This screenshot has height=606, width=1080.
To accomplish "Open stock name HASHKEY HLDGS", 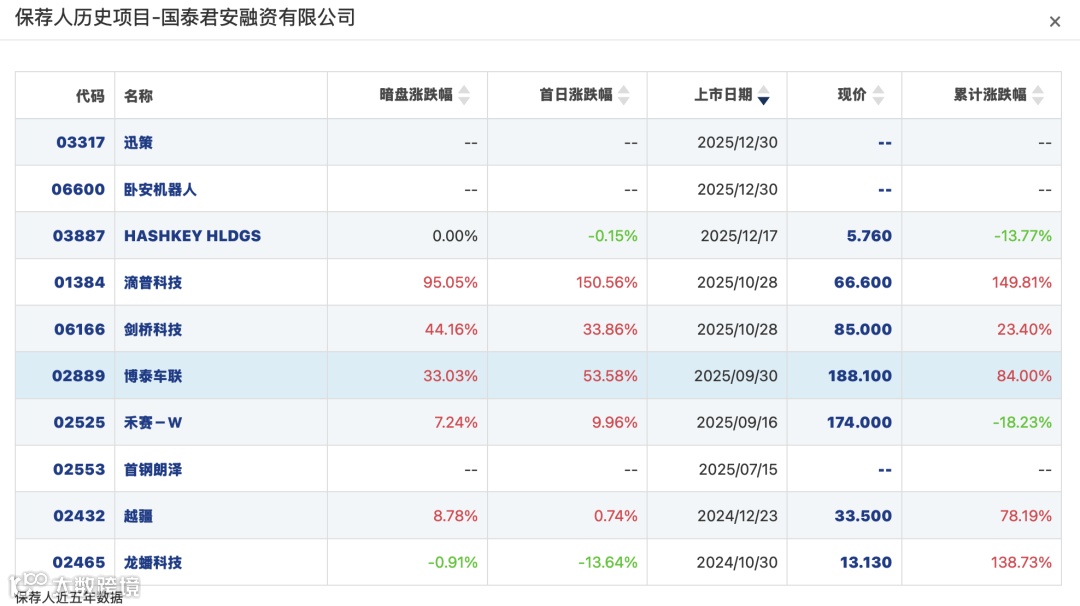I will 192,236.
